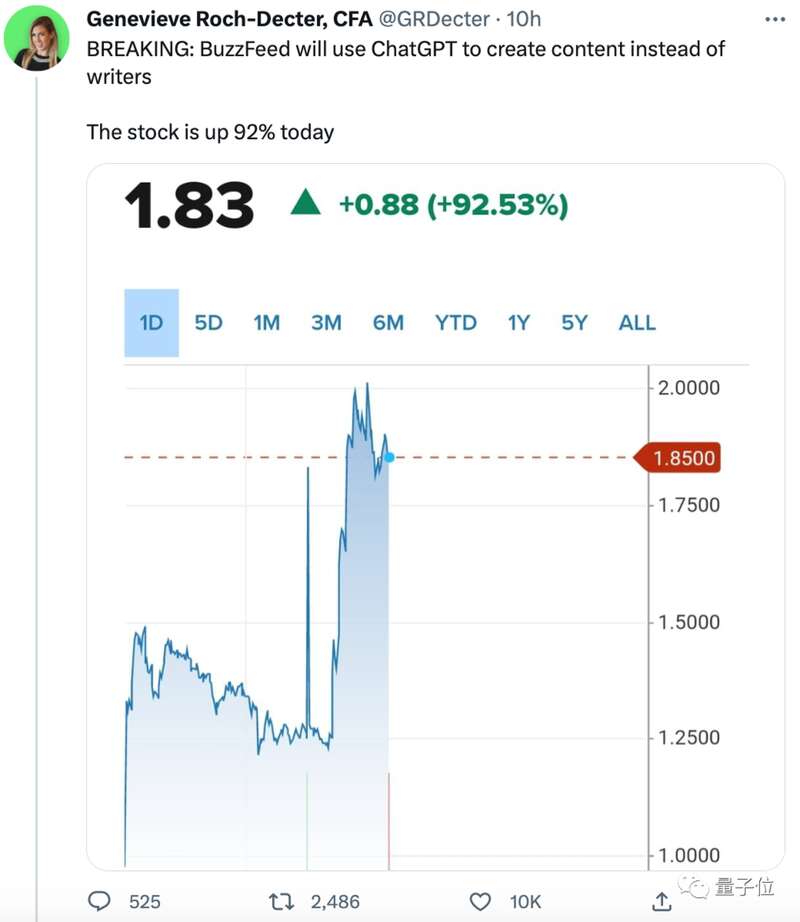Open Genevieve Roch-Decter's profile avatar
The height and width of the screenshot is (922, 800).
point(36,38)
